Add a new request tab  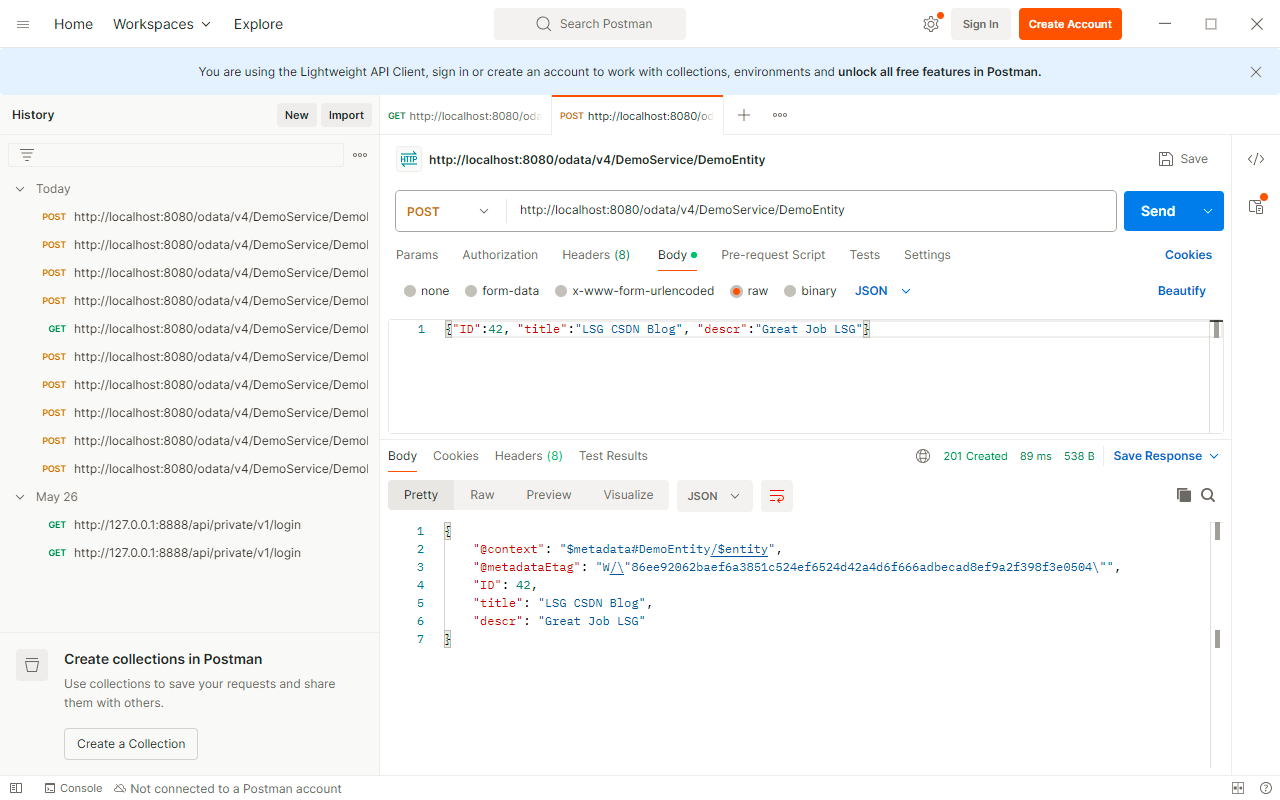coord(744,115)
